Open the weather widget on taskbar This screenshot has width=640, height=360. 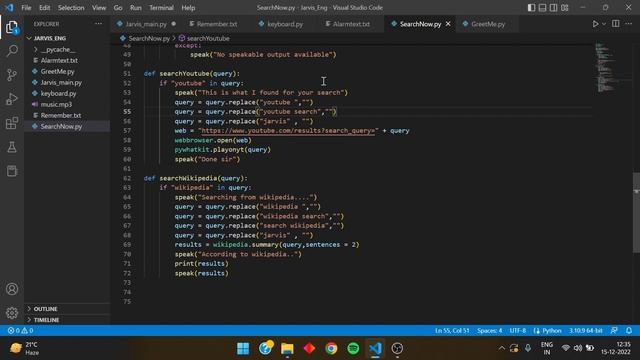click(x=24, y=348)
